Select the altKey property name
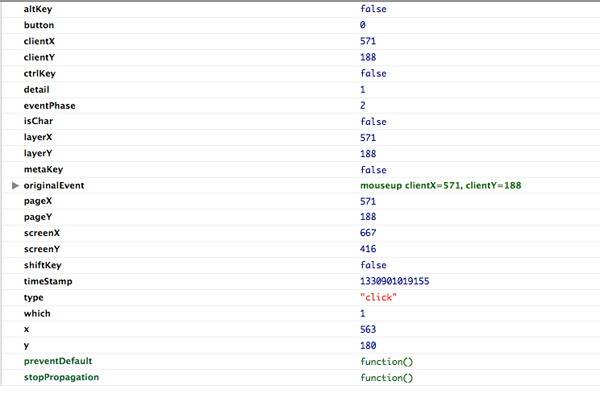Screen dimensions: 600x406 [x=38, y=9]
